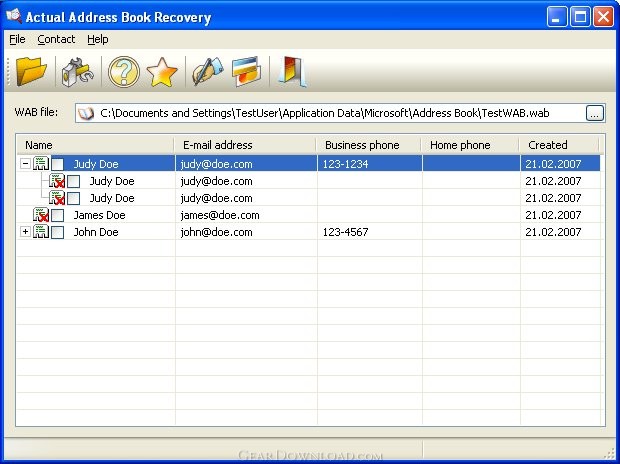Close the Address Book Recovery window
This screenshot has height=464, width=620.
point(603,17)
